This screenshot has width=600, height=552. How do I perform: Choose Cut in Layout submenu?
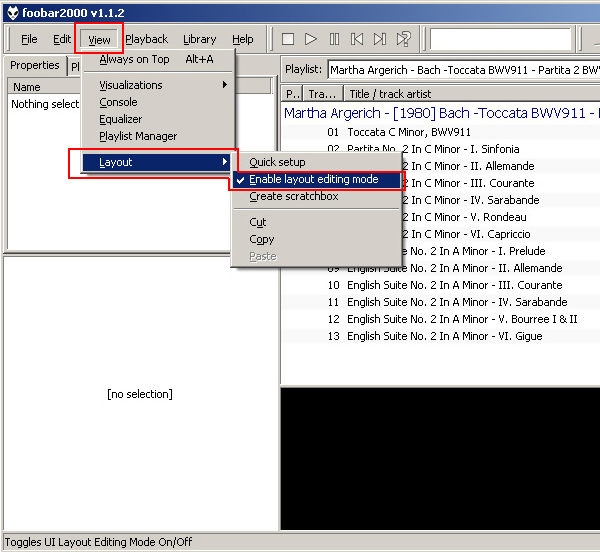point(317,222)
